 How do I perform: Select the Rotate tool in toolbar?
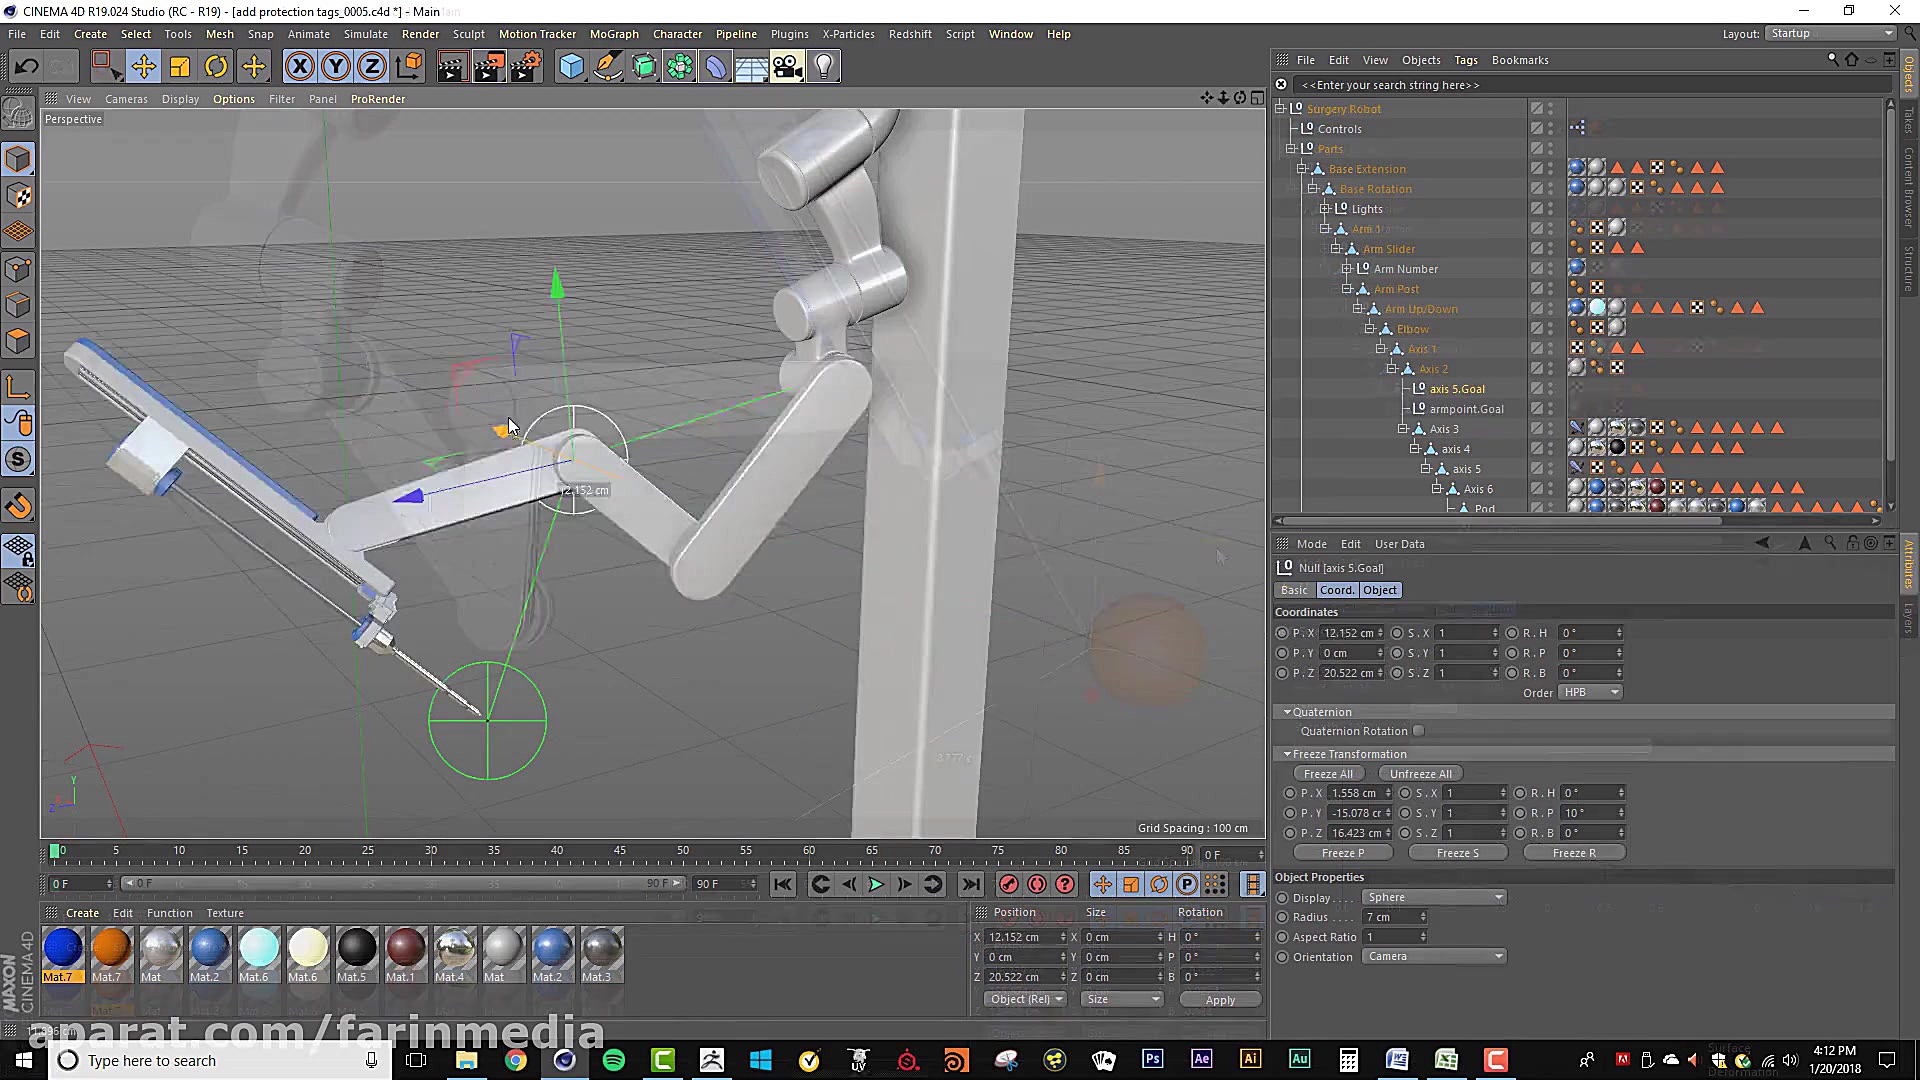216,67
